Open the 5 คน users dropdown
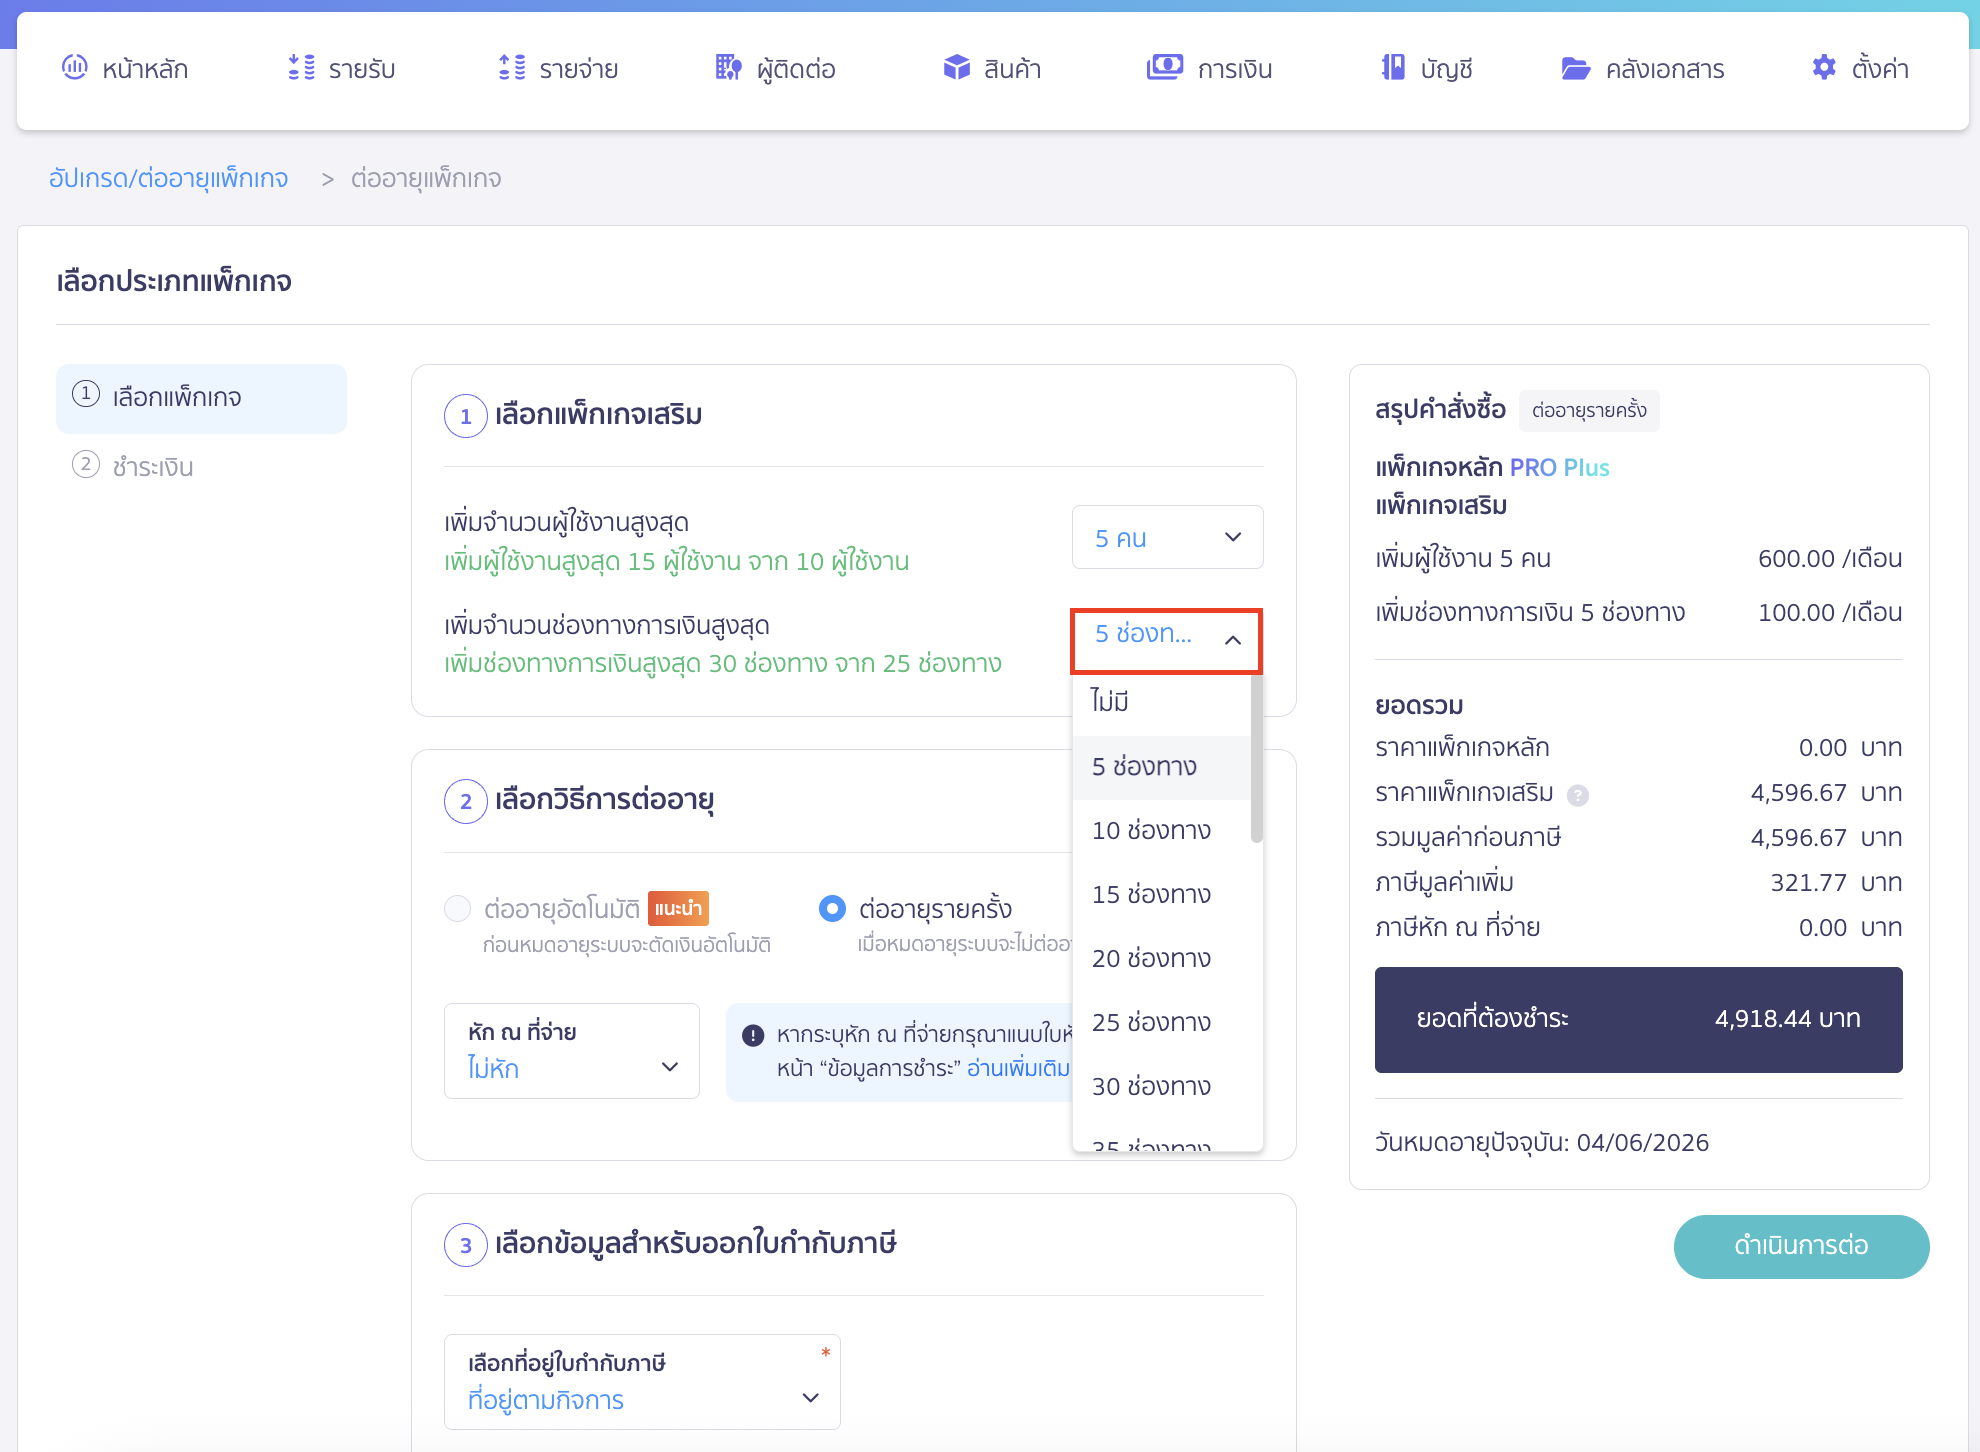 (x=1167, y=538)
